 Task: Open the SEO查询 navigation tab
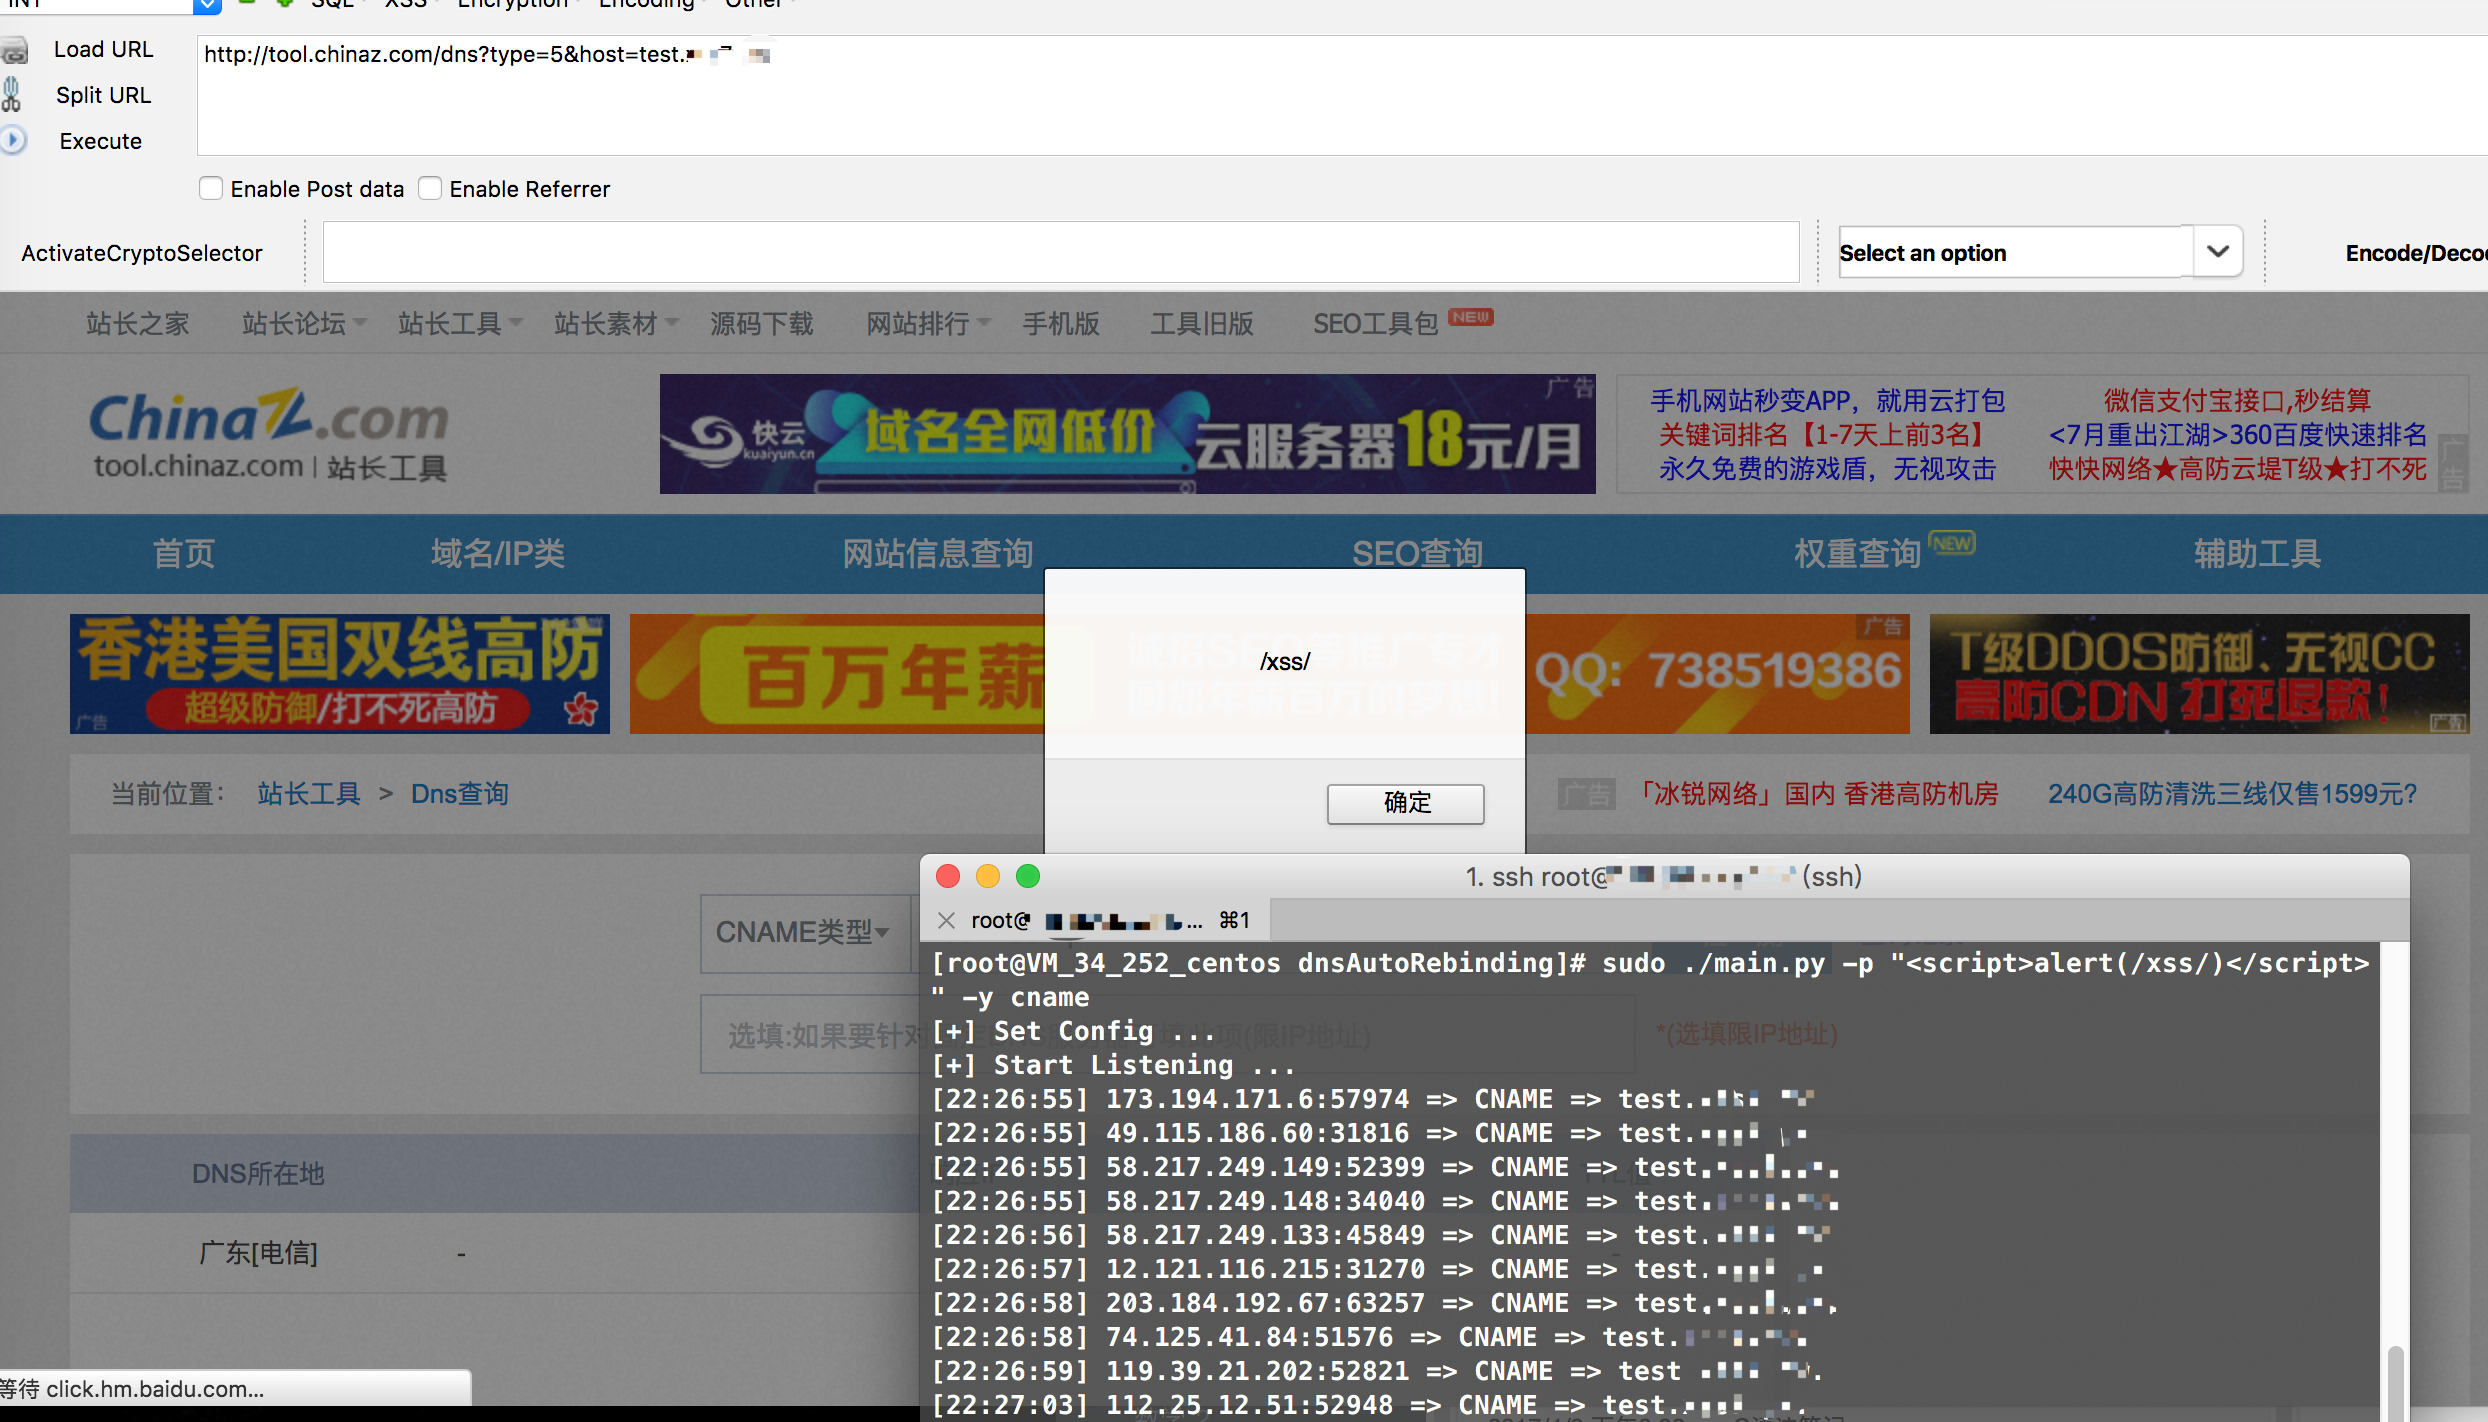click(1417, 553)
